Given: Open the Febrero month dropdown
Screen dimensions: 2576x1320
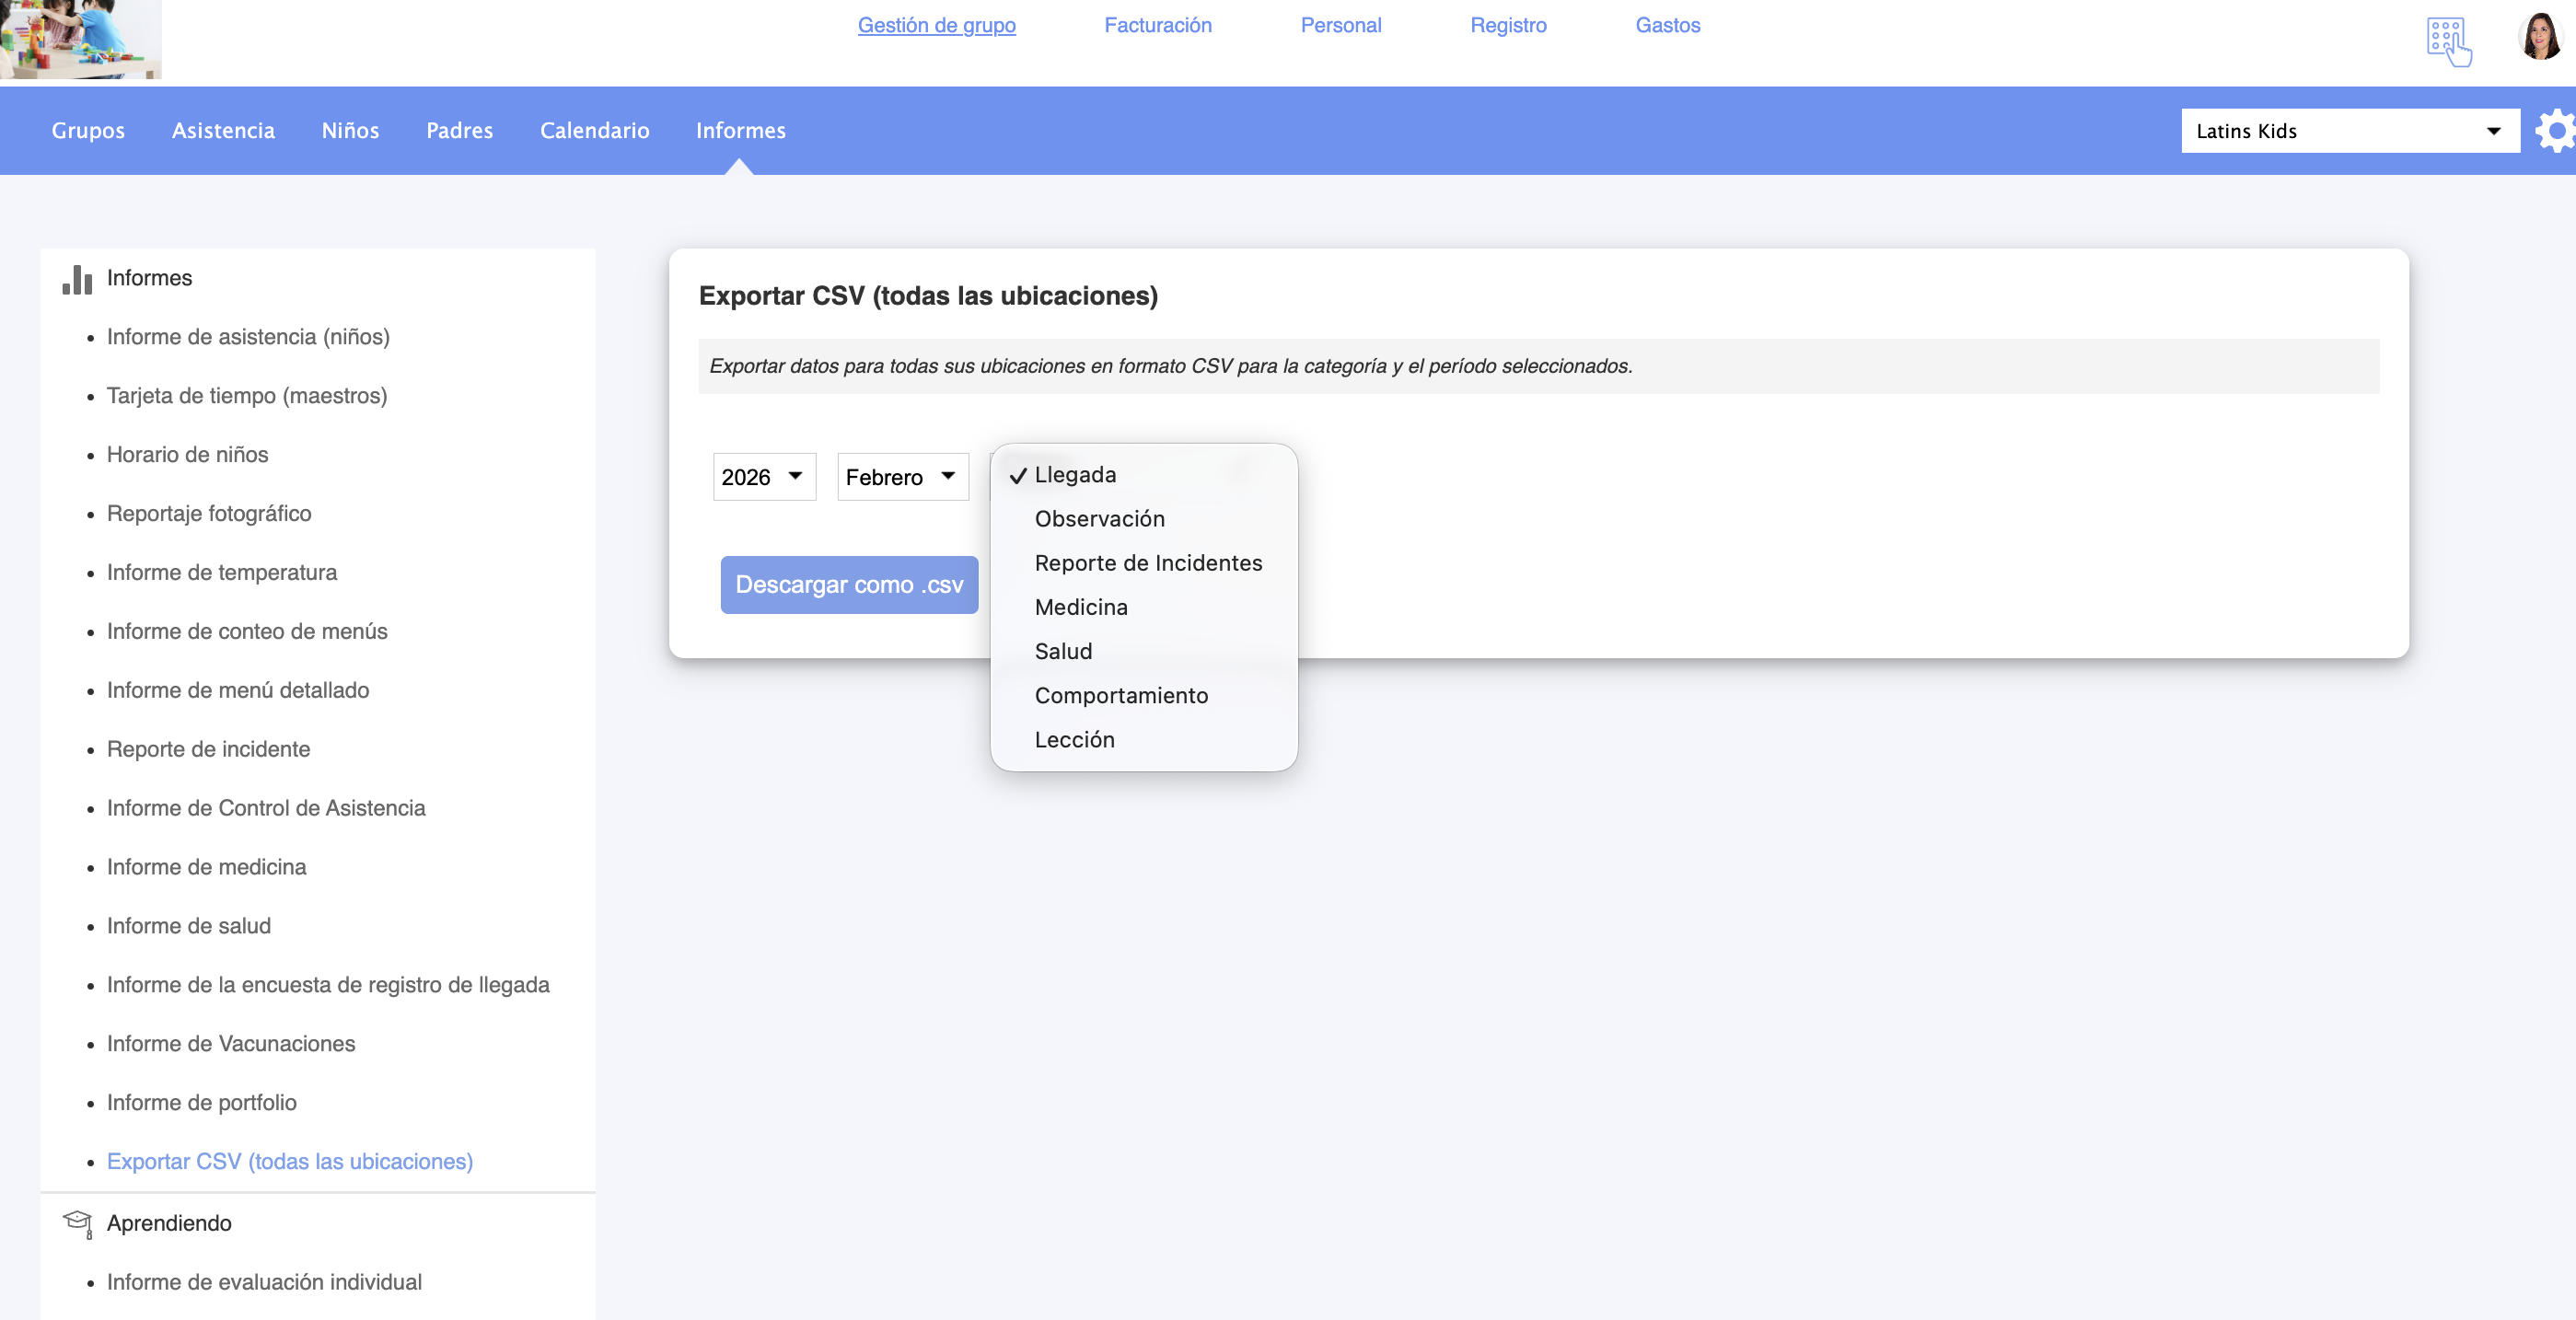Looking at the screenshot, I should point(901,477).
